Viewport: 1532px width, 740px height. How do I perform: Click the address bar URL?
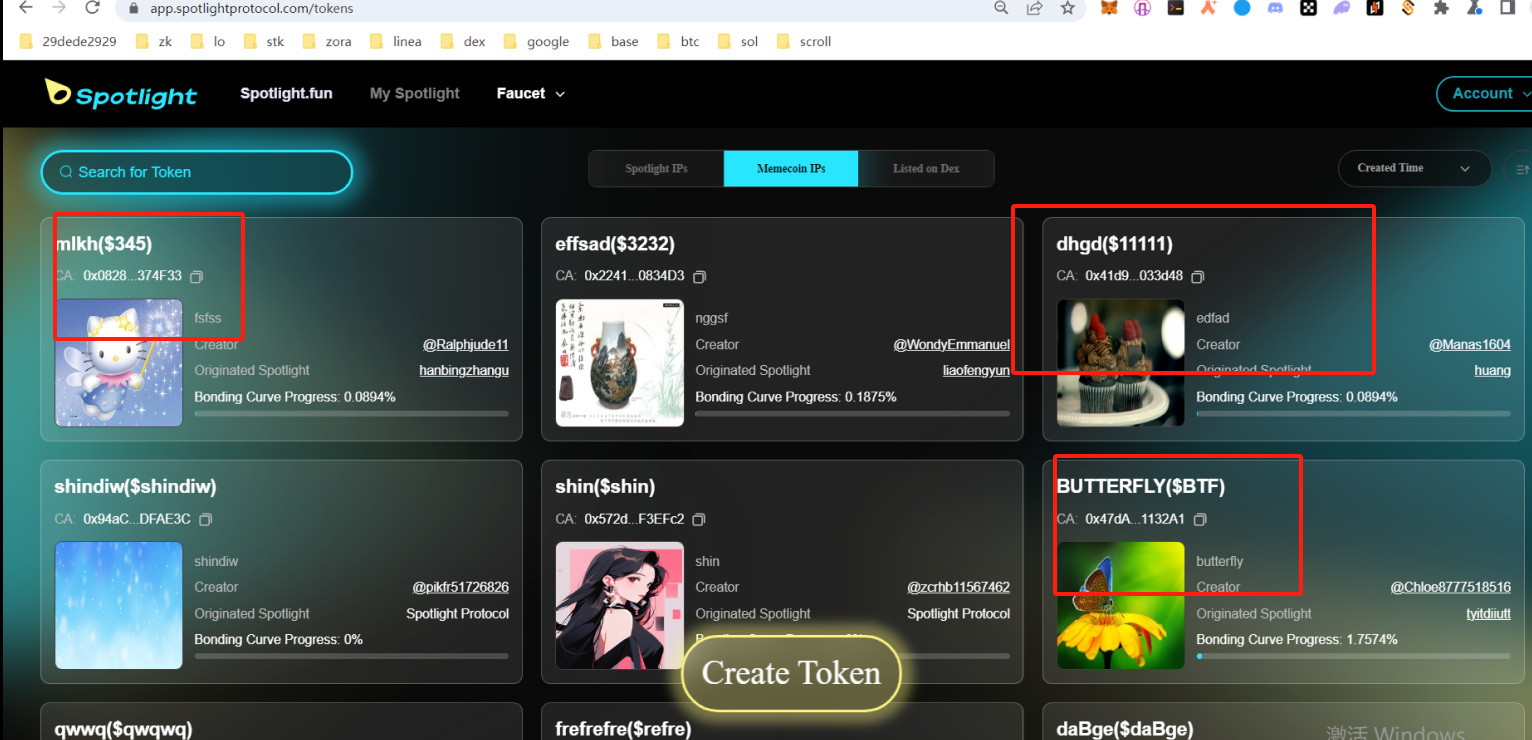tap(251, 8)
